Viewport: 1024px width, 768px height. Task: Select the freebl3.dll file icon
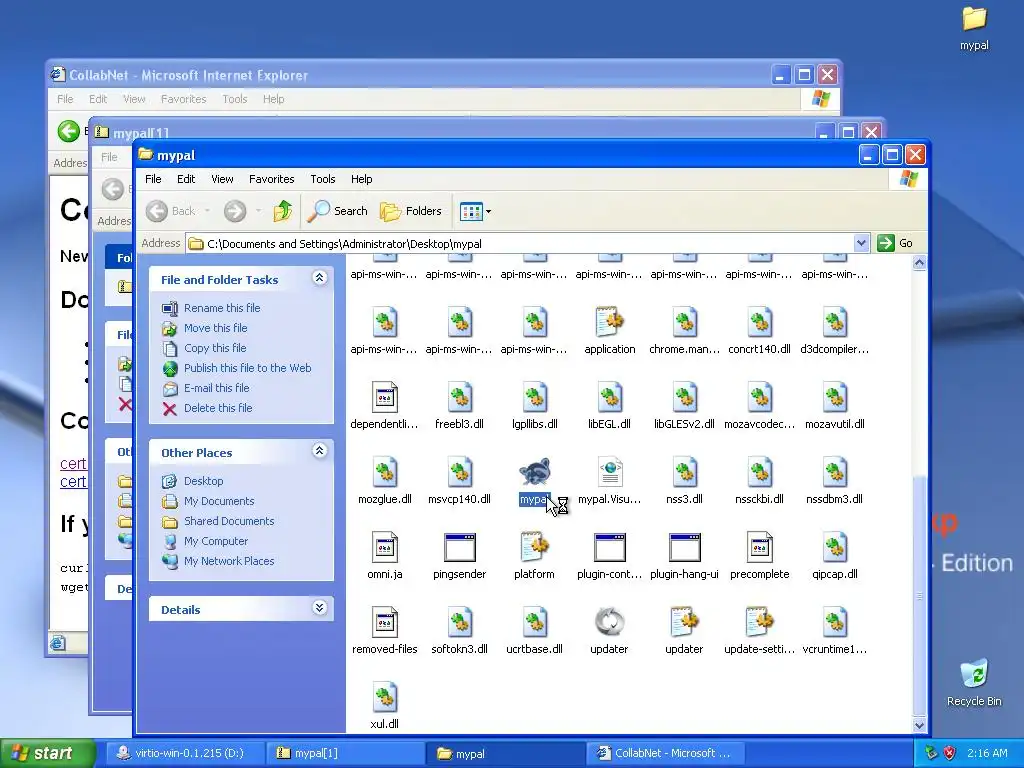click(460, 397)
